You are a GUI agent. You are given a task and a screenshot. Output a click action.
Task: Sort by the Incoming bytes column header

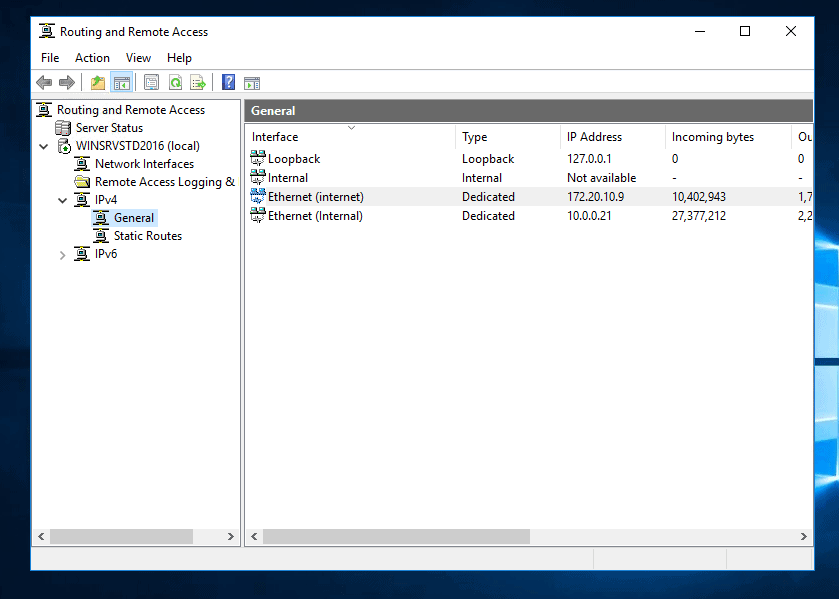pos(728,137)
